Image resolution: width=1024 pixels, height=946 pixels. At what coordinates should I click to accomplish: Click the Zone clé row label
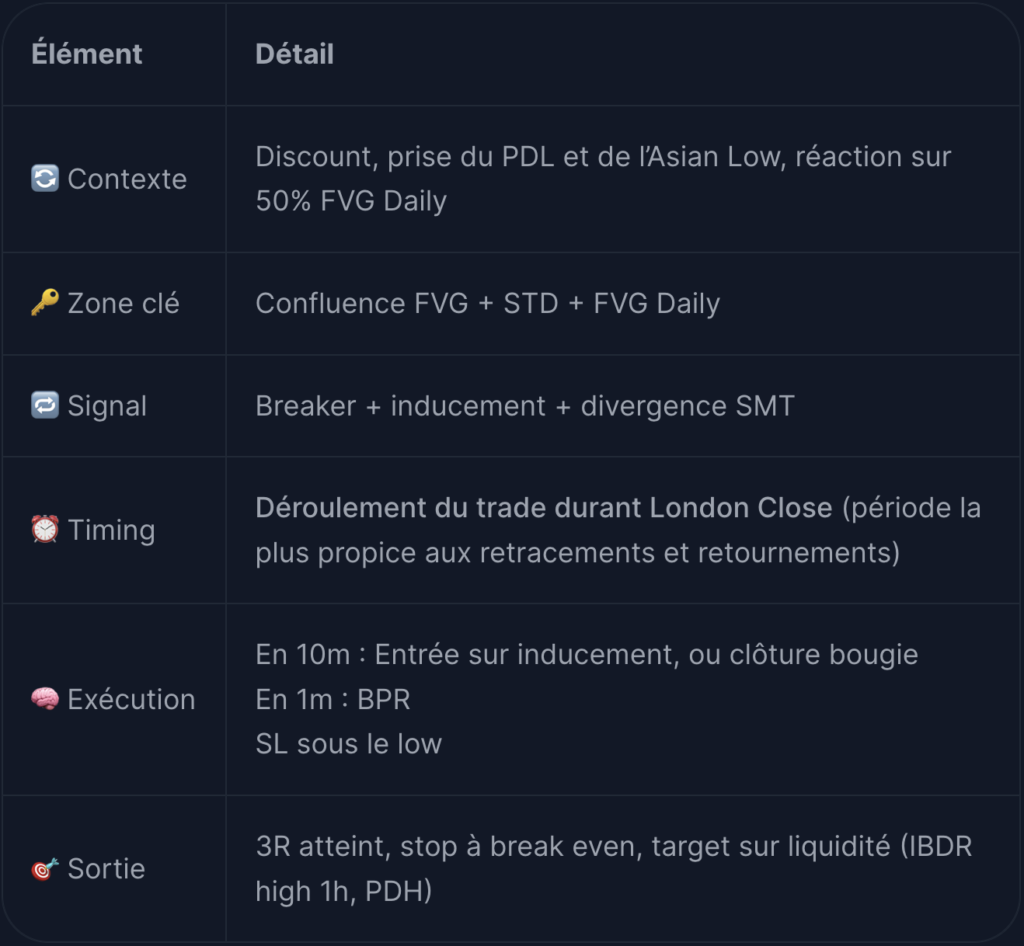point(123,303)
